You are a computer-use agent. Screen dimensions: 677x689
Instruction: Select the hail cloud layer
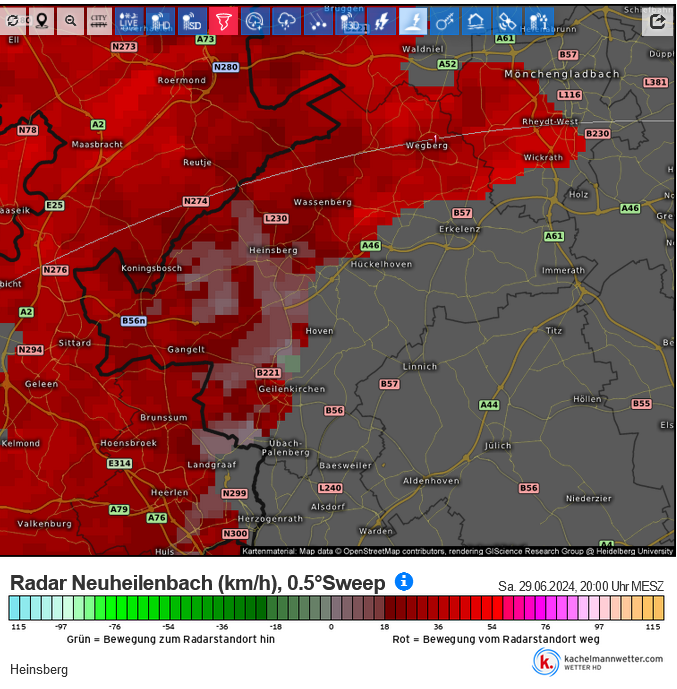tap(286, 21)
